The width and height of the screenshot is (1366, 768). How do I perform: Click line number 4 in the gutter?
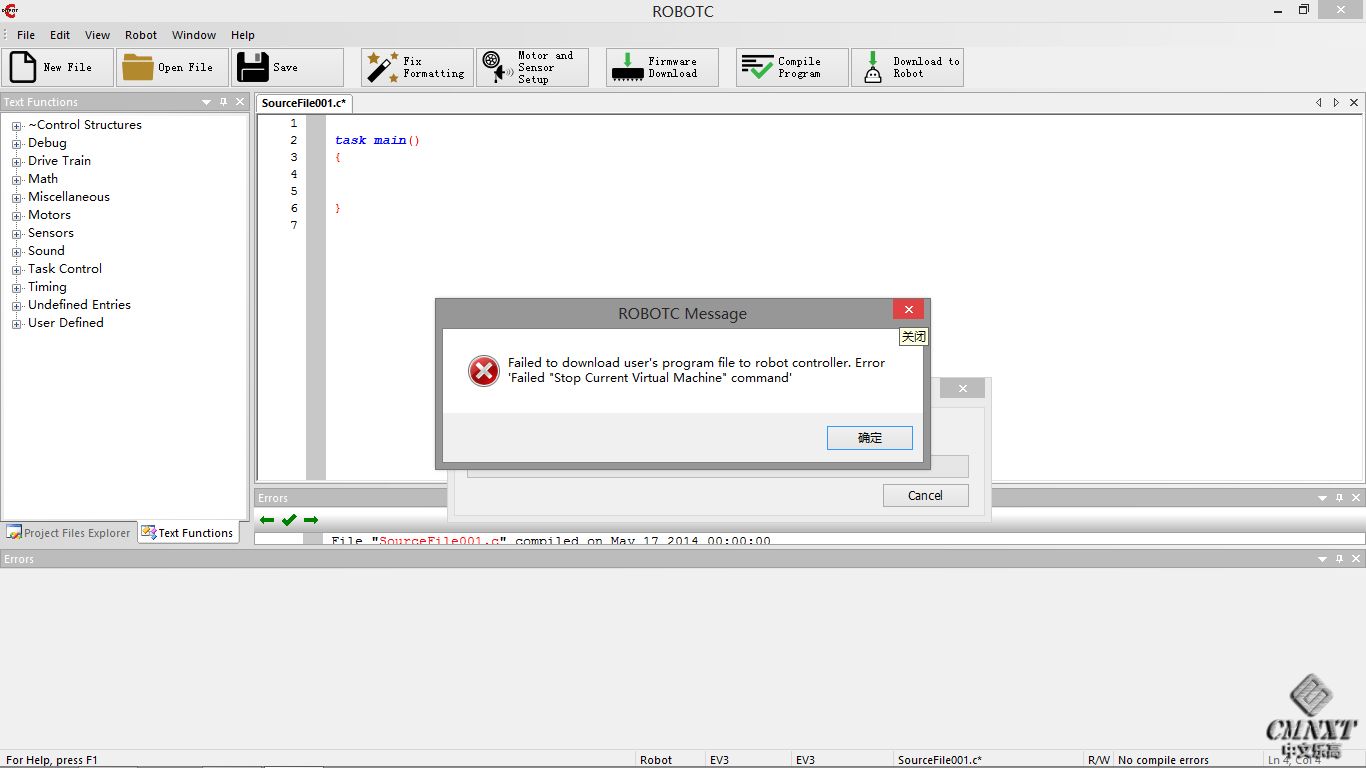click(293, 174)
